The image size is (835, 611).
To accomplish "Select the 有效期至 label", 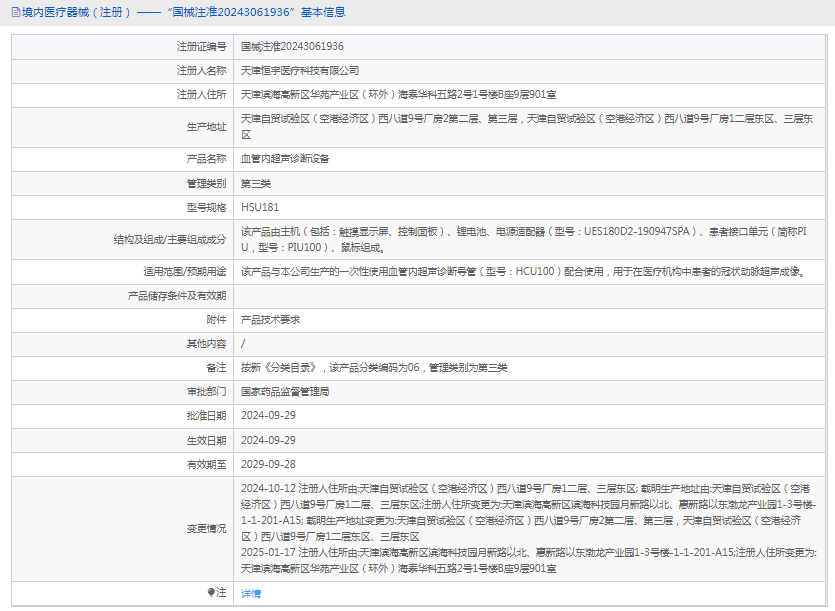I will (x=206, y=465).
